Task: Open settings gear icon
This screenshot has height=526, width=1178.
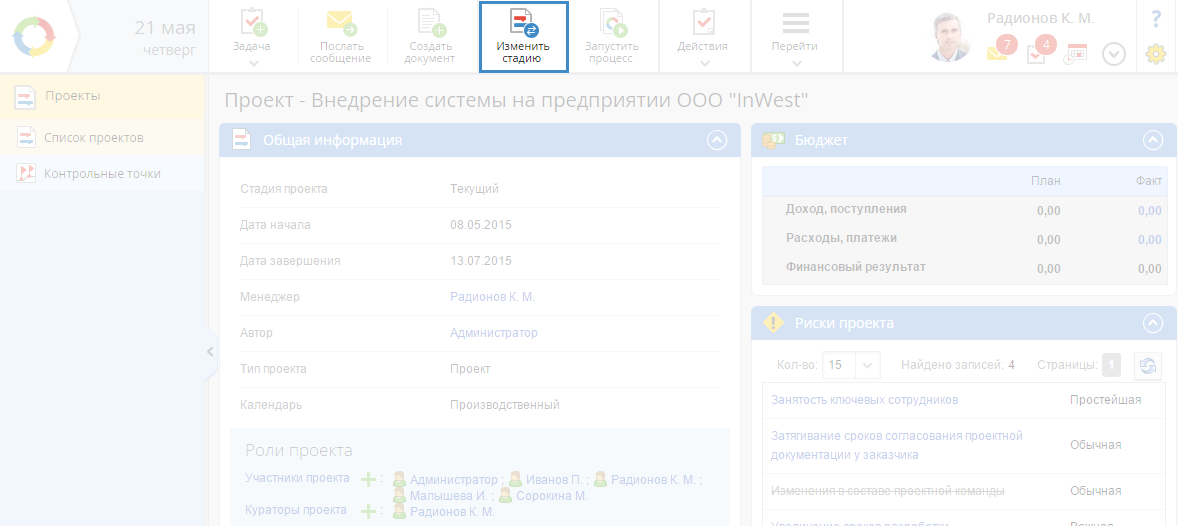Action: click(x=1156, y=55)
